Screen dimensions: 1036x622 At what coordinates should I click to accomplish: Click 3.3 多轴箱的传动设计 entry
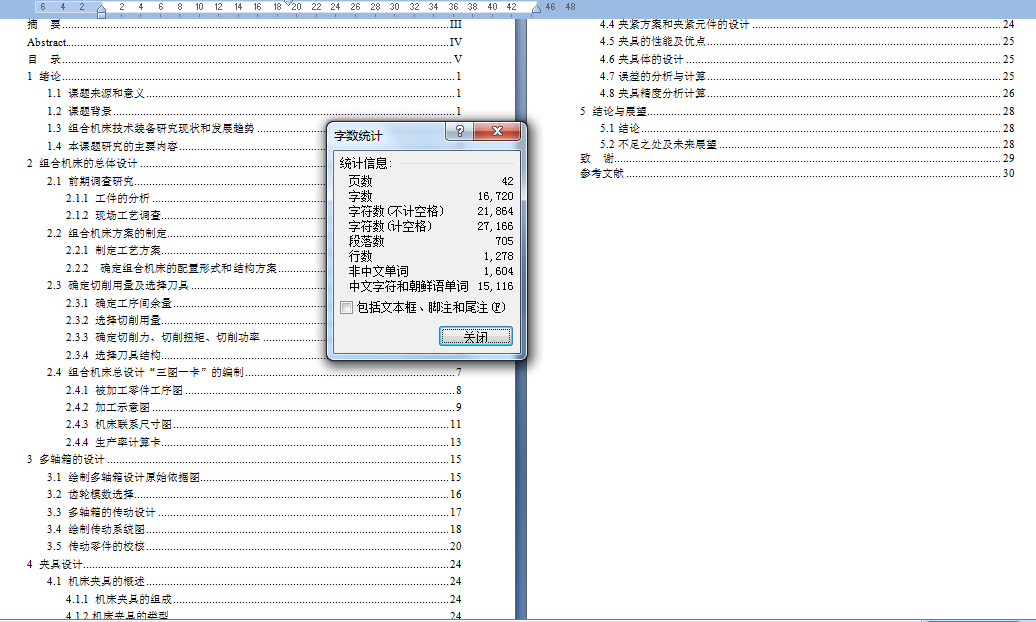click(254, 512)
